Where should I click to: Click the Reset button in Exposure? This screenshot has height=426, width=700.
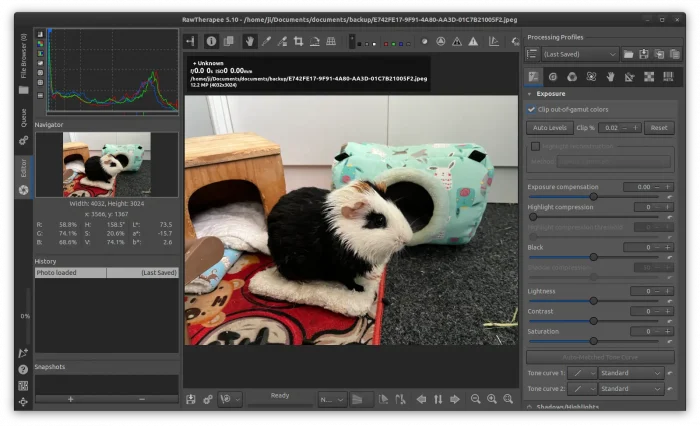click(658, 128)
